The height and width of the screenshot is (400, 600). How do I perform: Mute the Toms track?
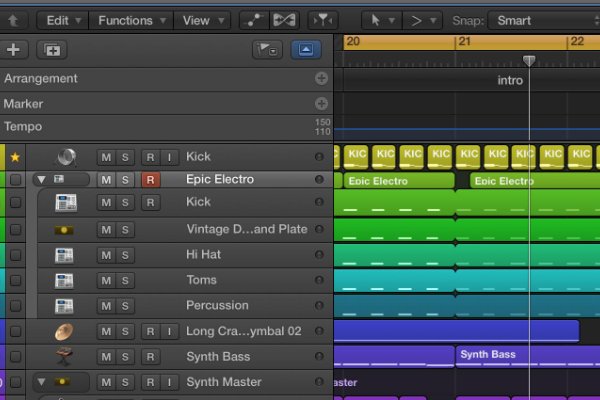[105, 280]
